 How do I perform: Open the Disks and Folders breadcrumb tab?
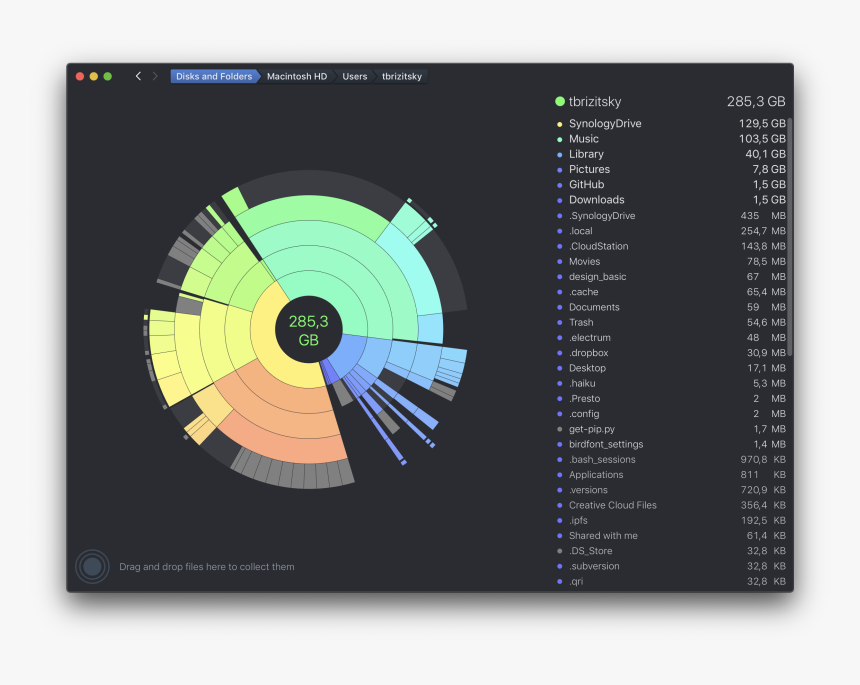(213, 75)
